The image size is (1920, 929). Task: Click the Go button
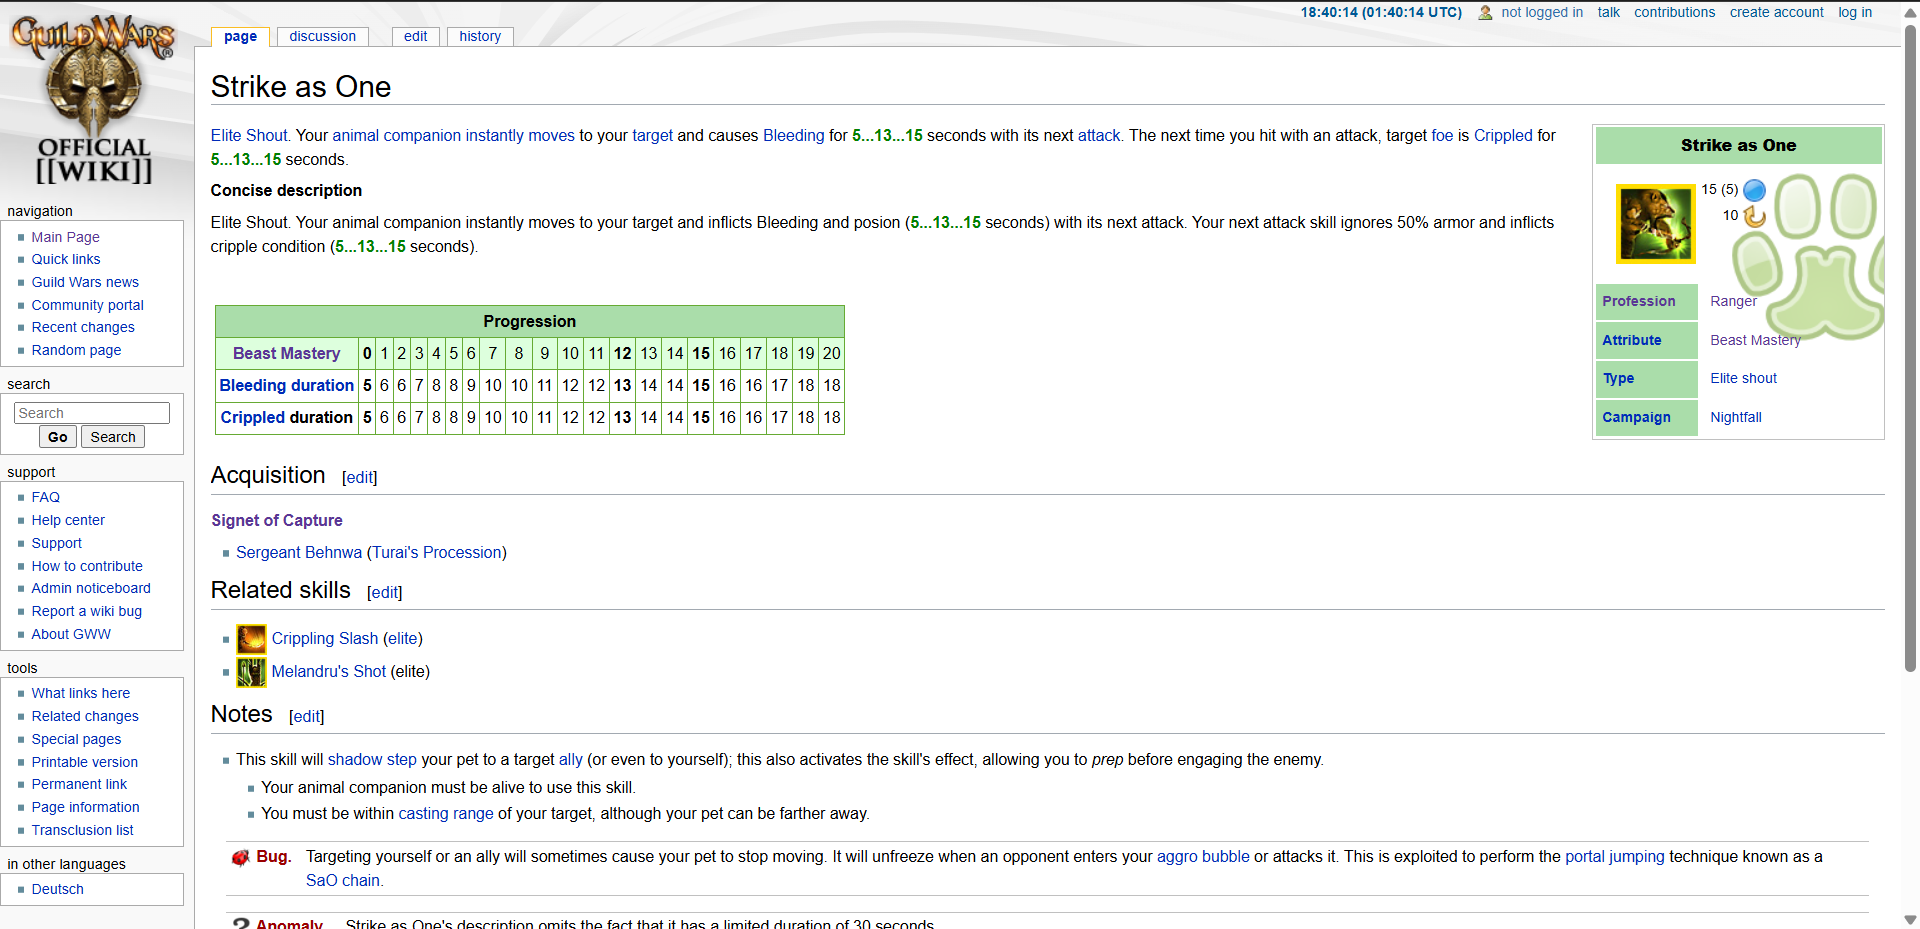click(58, 437)
